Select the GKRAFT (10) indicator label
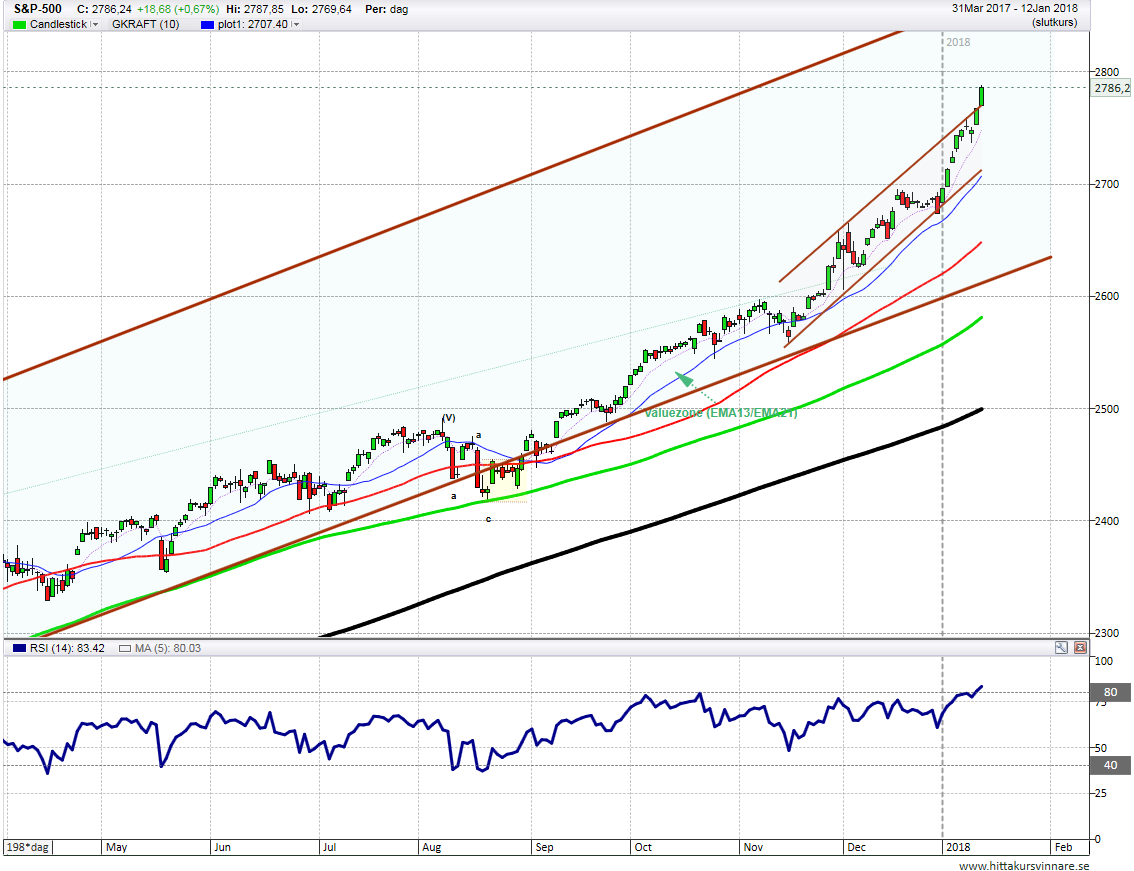Viewport: 1134px width, 871px height. click(145, 25)
